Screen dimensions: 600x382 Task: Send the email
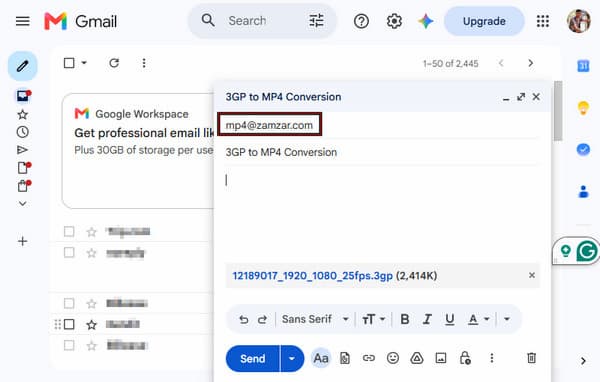pos(253,359)
